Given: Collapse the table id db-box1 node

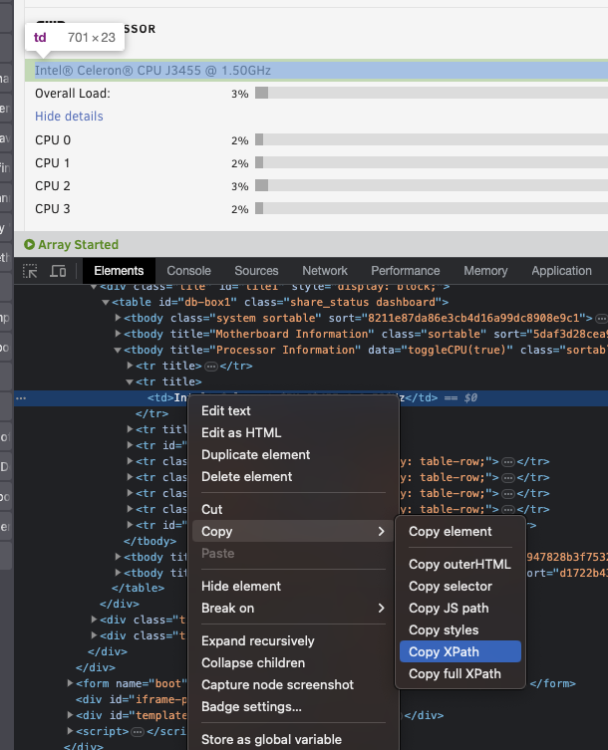Looking at the screenshot, I should 106,302.
